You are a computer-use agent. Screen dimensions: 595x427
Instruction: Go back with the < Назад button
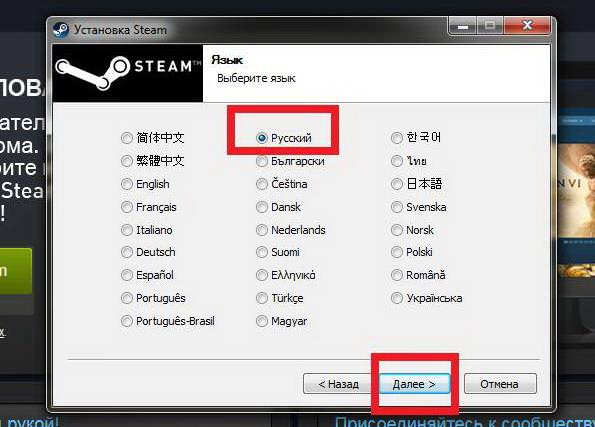(337, 384)
